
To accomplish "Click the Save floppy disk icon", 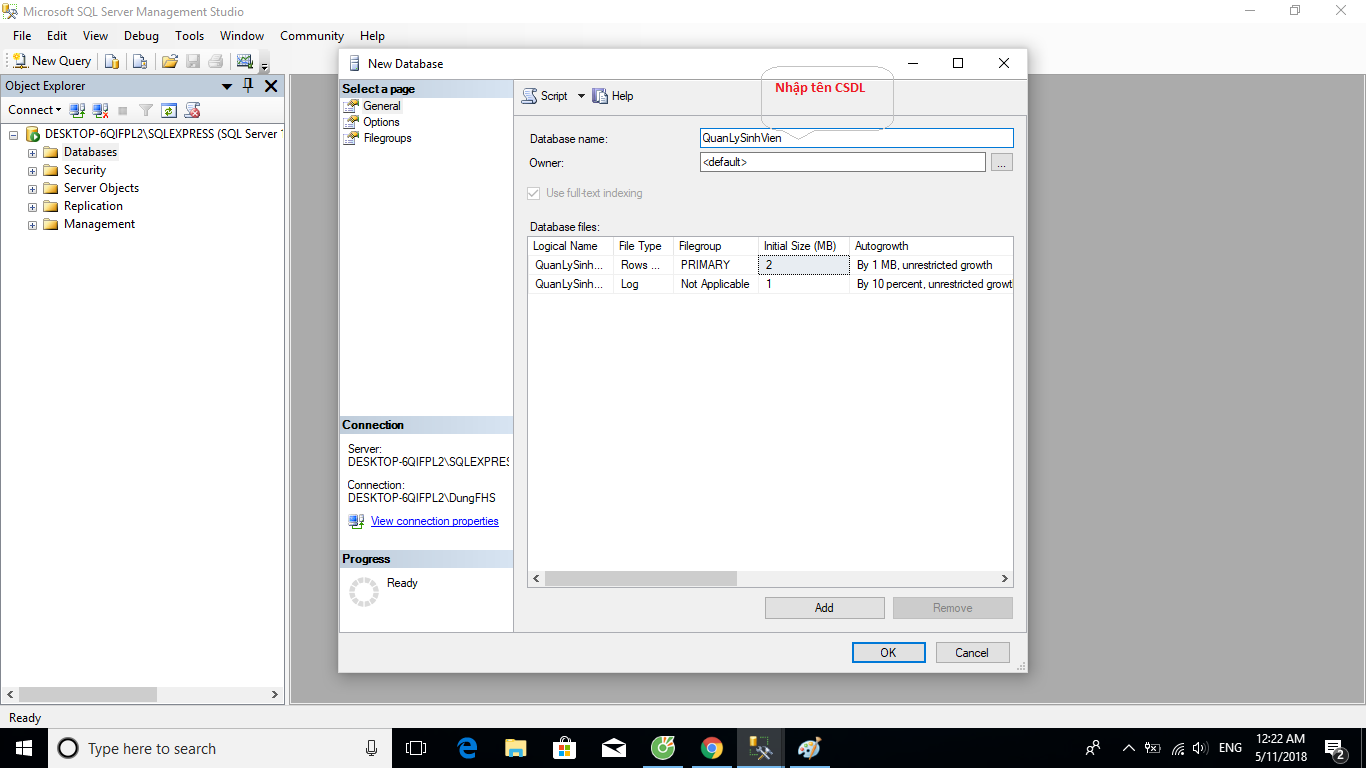I will [193, 61].
